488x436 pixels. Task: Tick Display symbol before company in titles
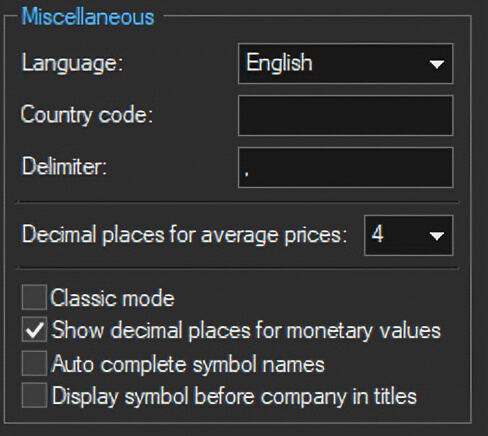click(x=34, y=395)
